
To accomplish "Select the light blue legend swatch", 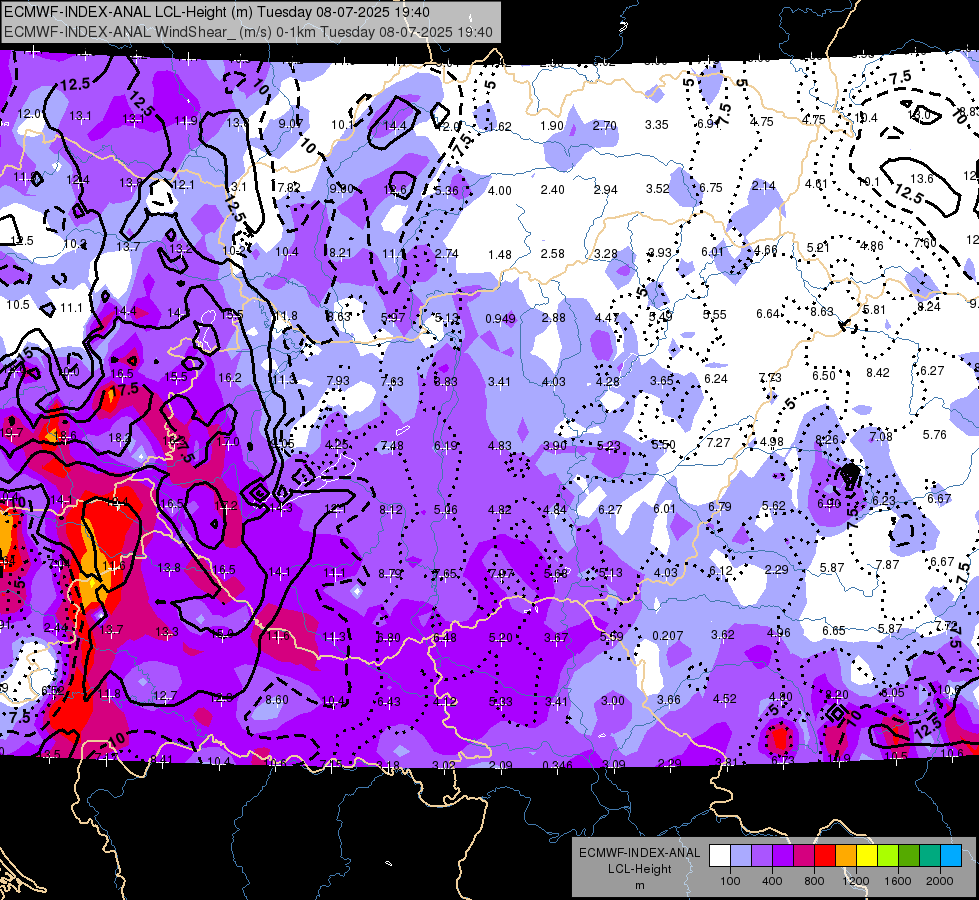I will (x=951, y=856).
